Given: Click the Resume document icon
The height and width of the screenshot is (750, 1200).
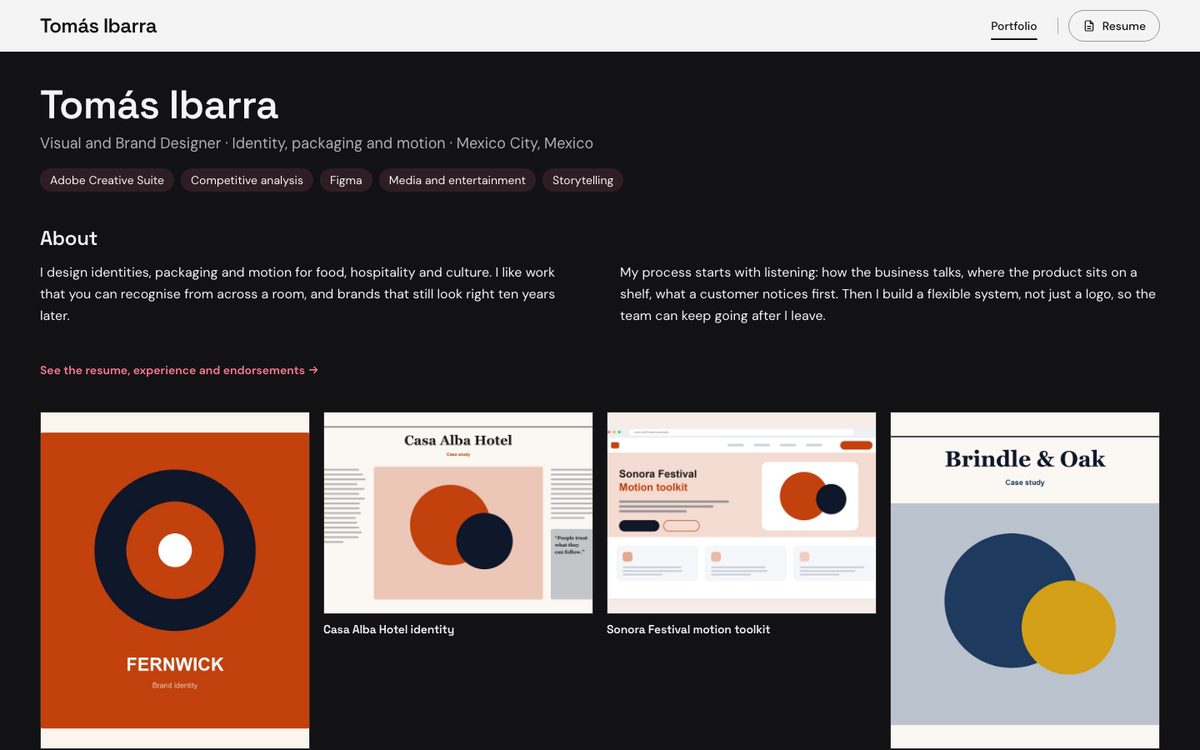Looking at the screenshot, I should (1089, 26).
